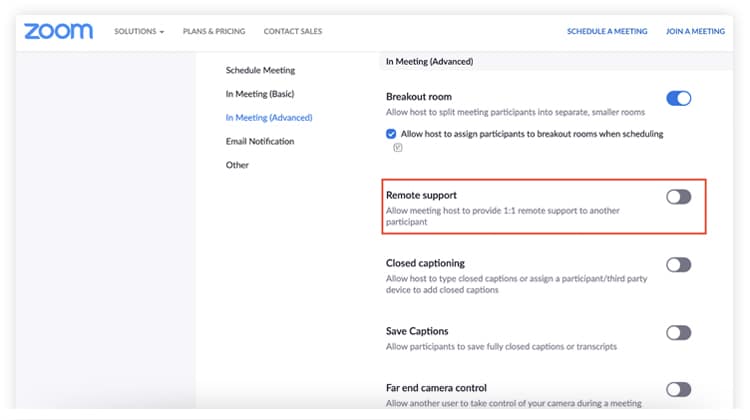The image size is (750, 420).
Task: Turn on Closed captioning switch
Action: point(678,265)
